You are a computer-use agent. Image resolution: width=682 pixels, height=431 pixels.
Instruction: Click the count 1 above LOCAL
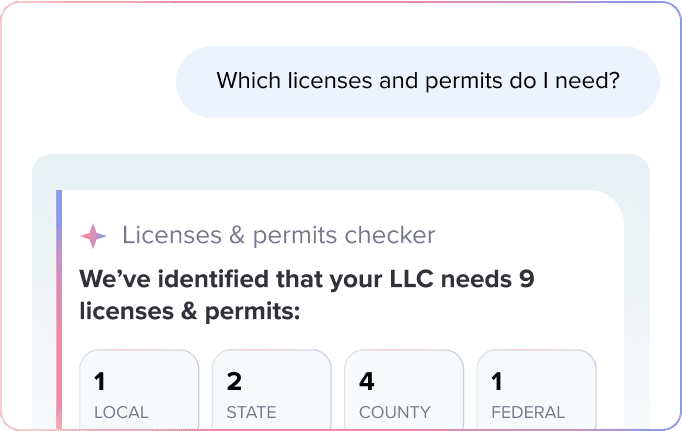click(x=100, y=380)
